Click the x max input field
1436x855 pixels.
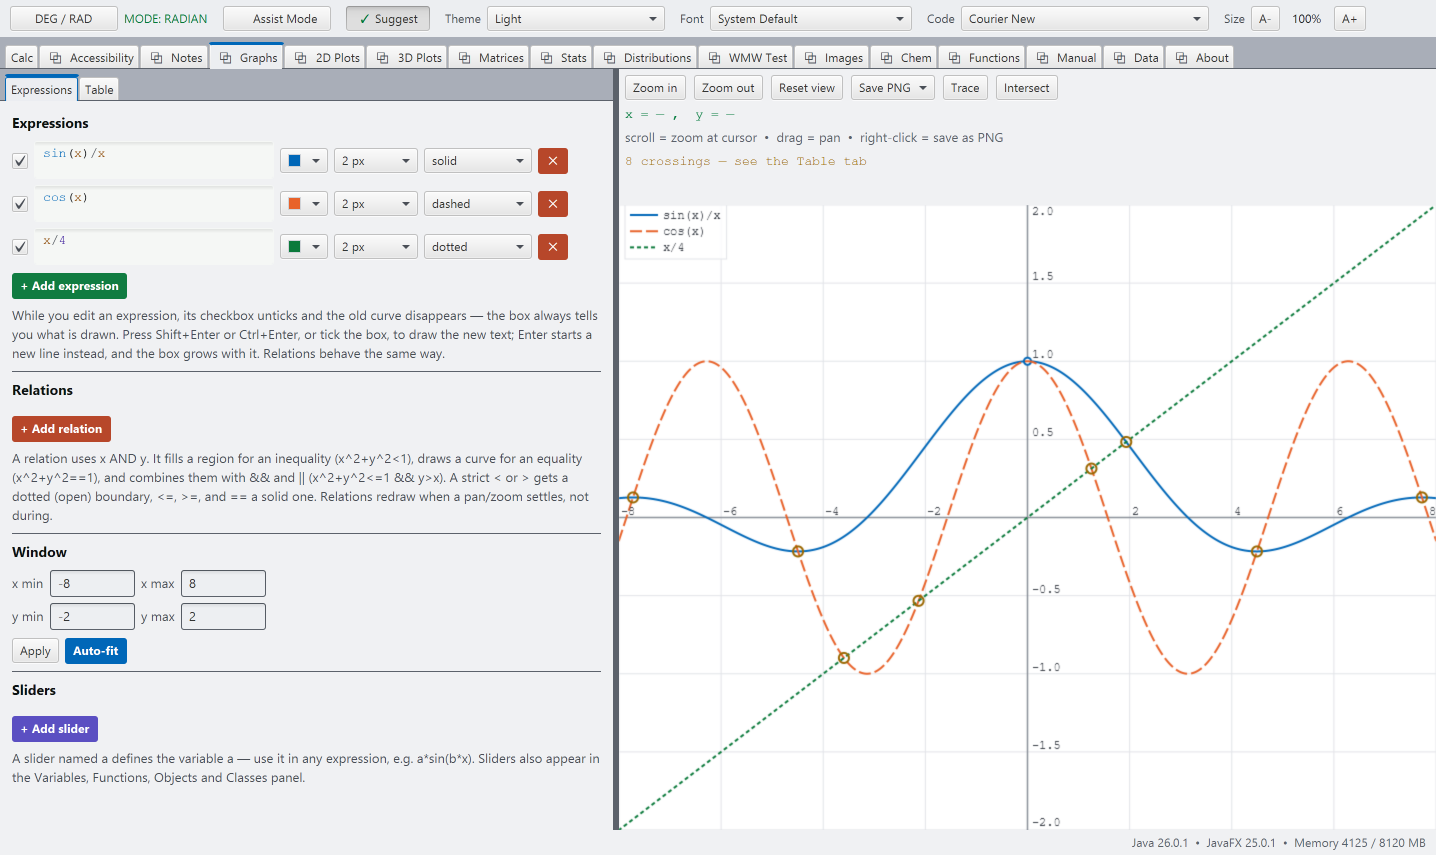[223, 584]
